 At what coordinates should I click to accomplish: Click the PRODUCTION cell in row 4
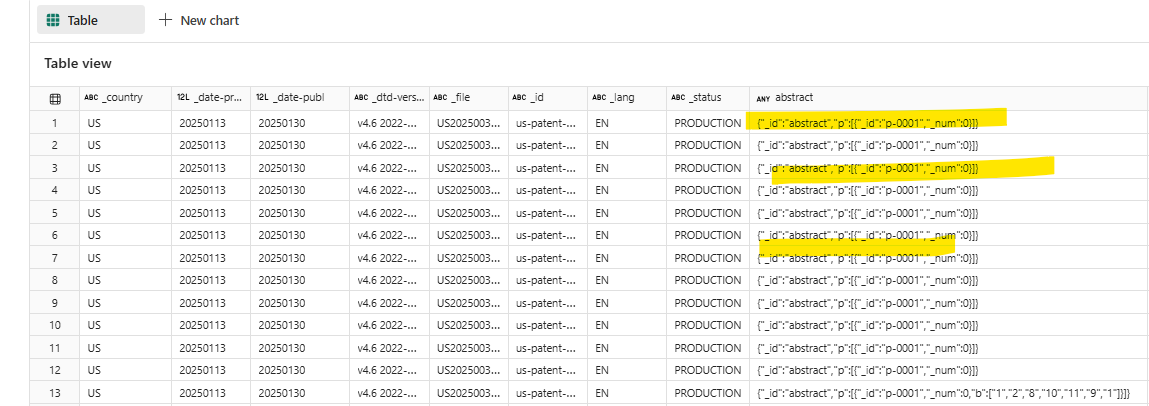[708, 191]
